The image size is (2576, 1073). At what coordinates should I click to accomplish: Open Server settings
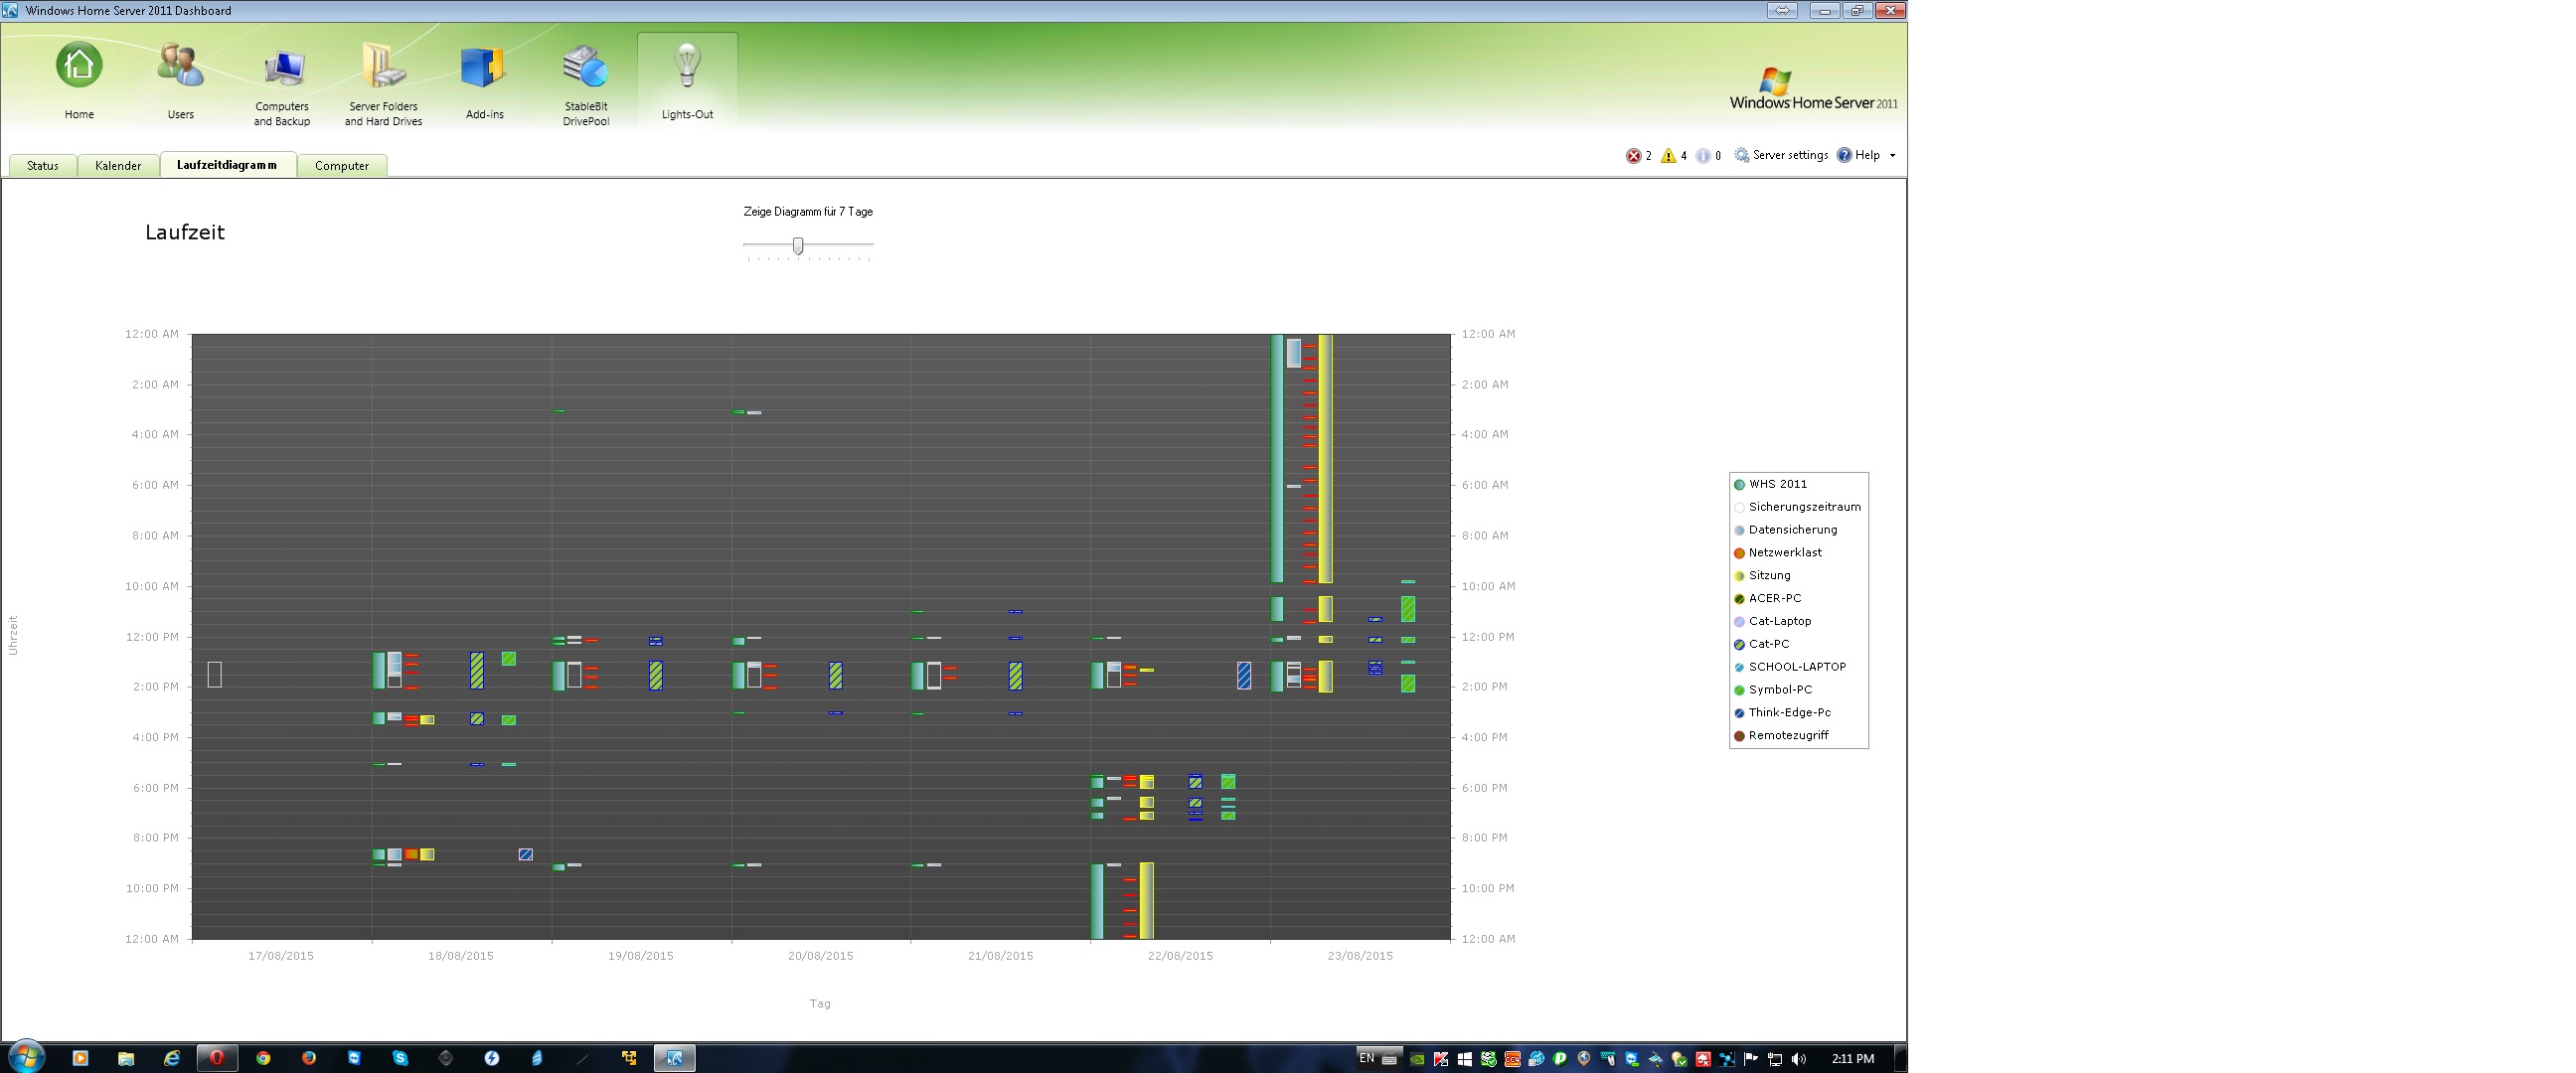(1781, 155)
